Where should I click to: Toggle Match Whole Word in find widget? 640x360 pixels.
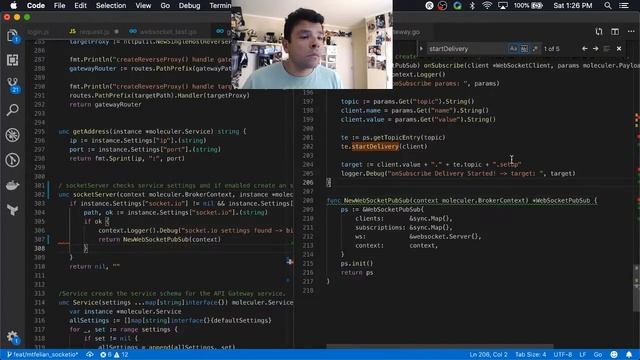(524, 49)
